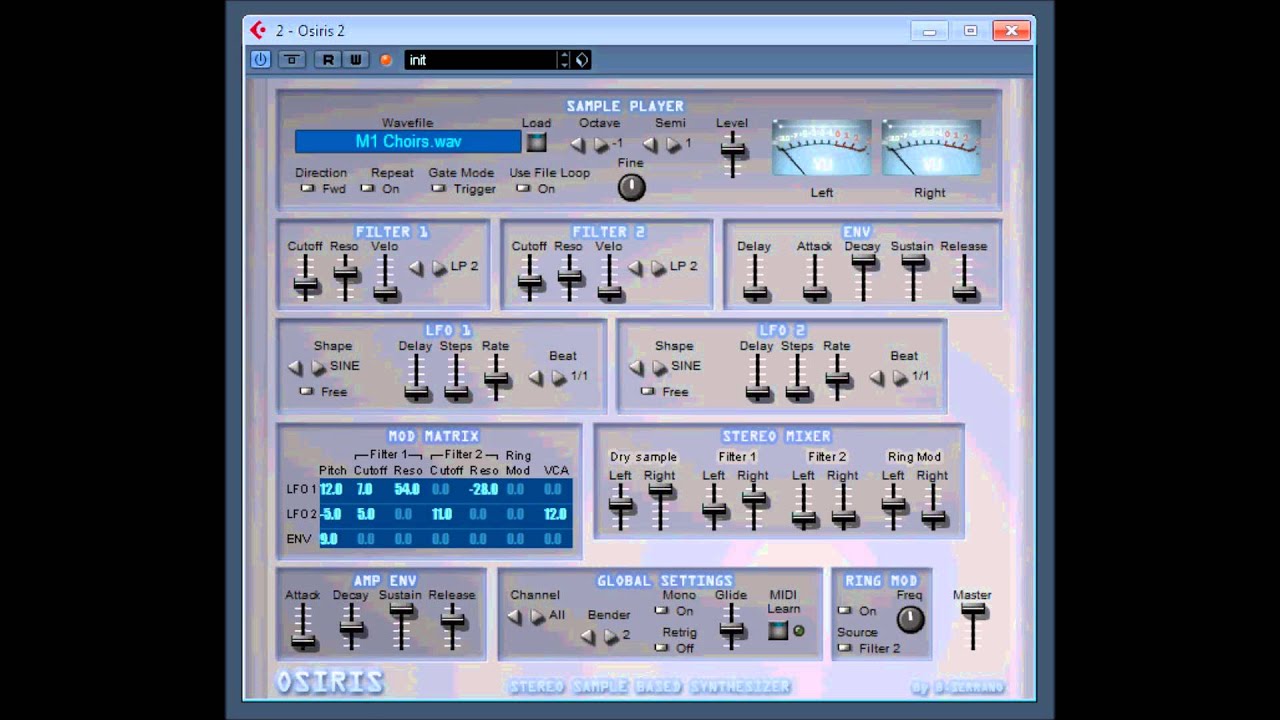
Task: Enable Read automation (R) button
Action: [328, 60]
